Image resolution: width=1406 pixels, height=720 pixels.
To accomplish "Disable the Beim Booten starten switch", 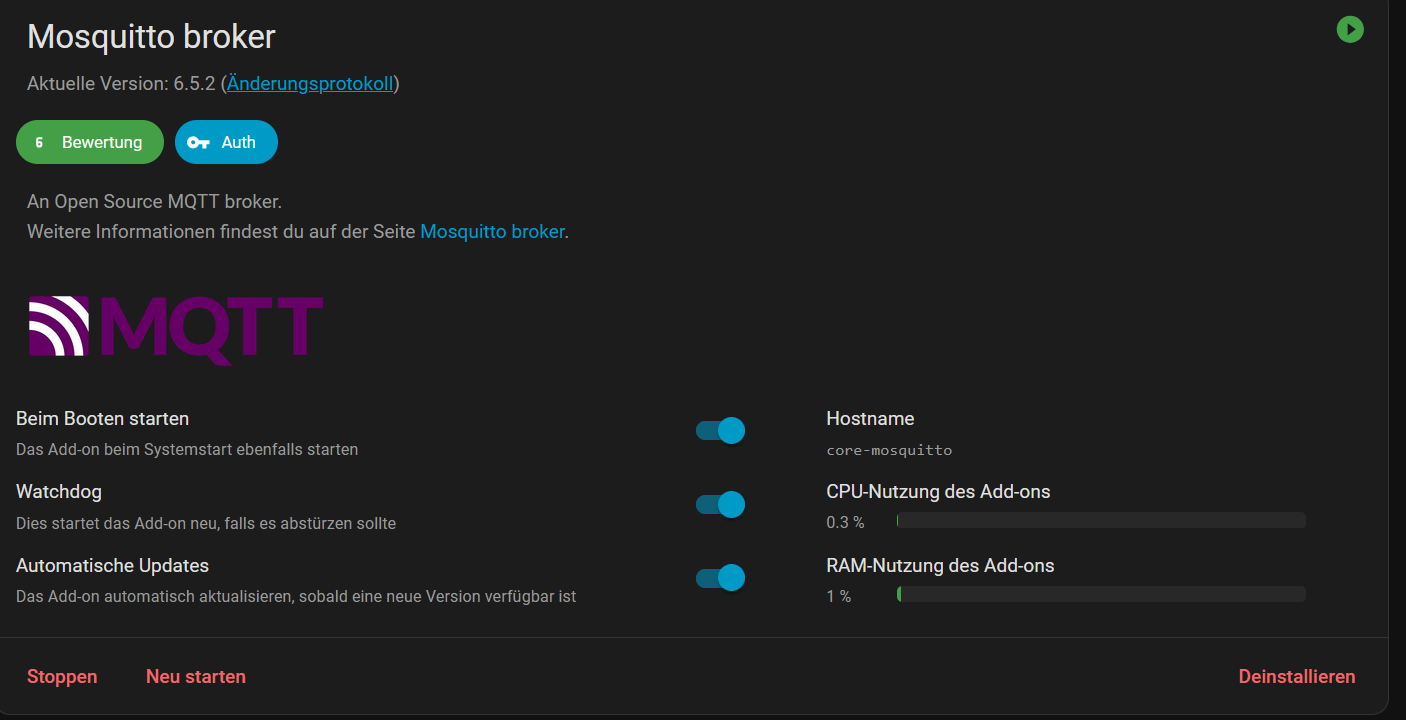I will [x=720, y=431].
